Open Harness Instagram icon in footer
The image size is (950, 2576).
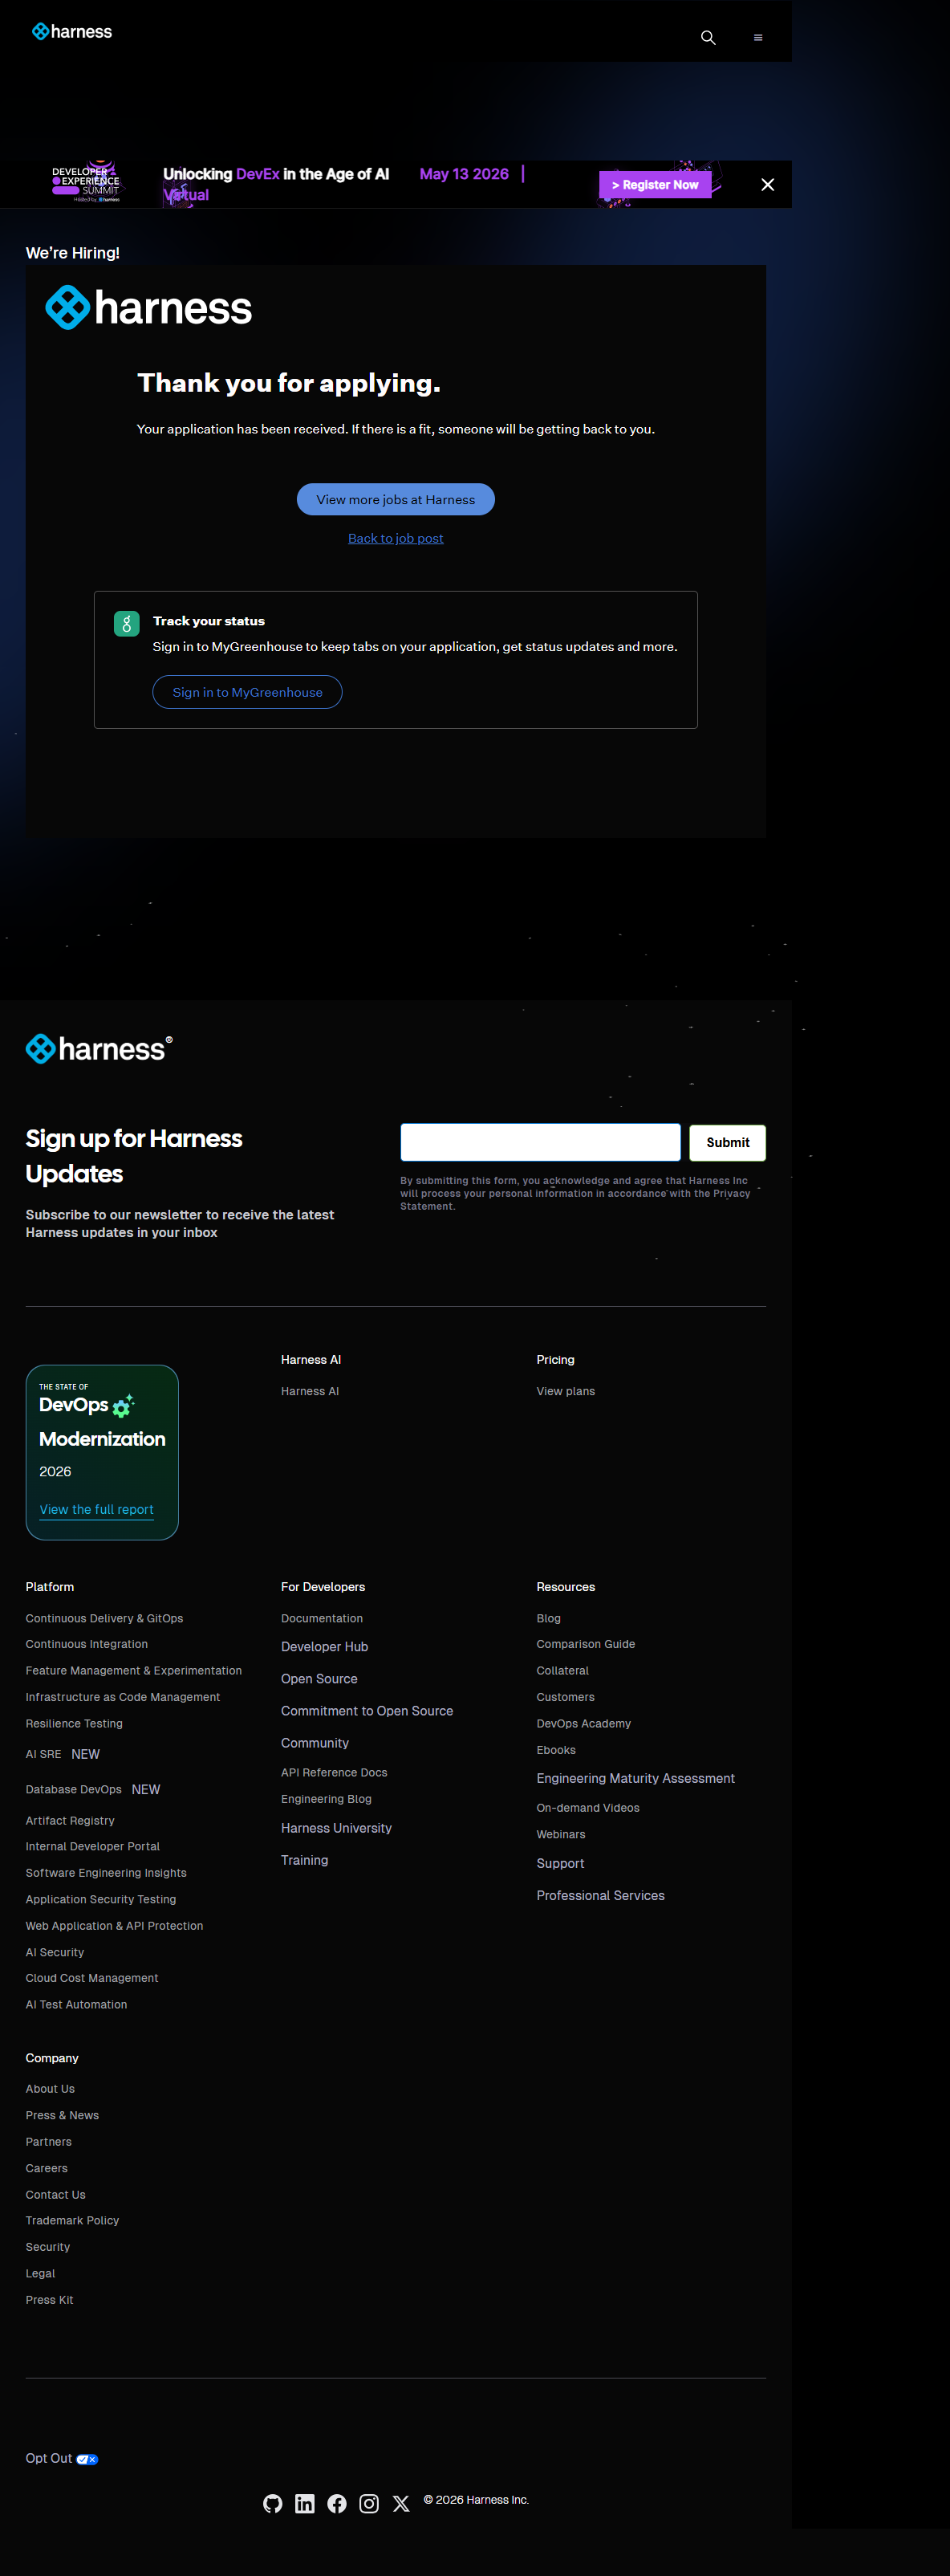point(369,2503)
